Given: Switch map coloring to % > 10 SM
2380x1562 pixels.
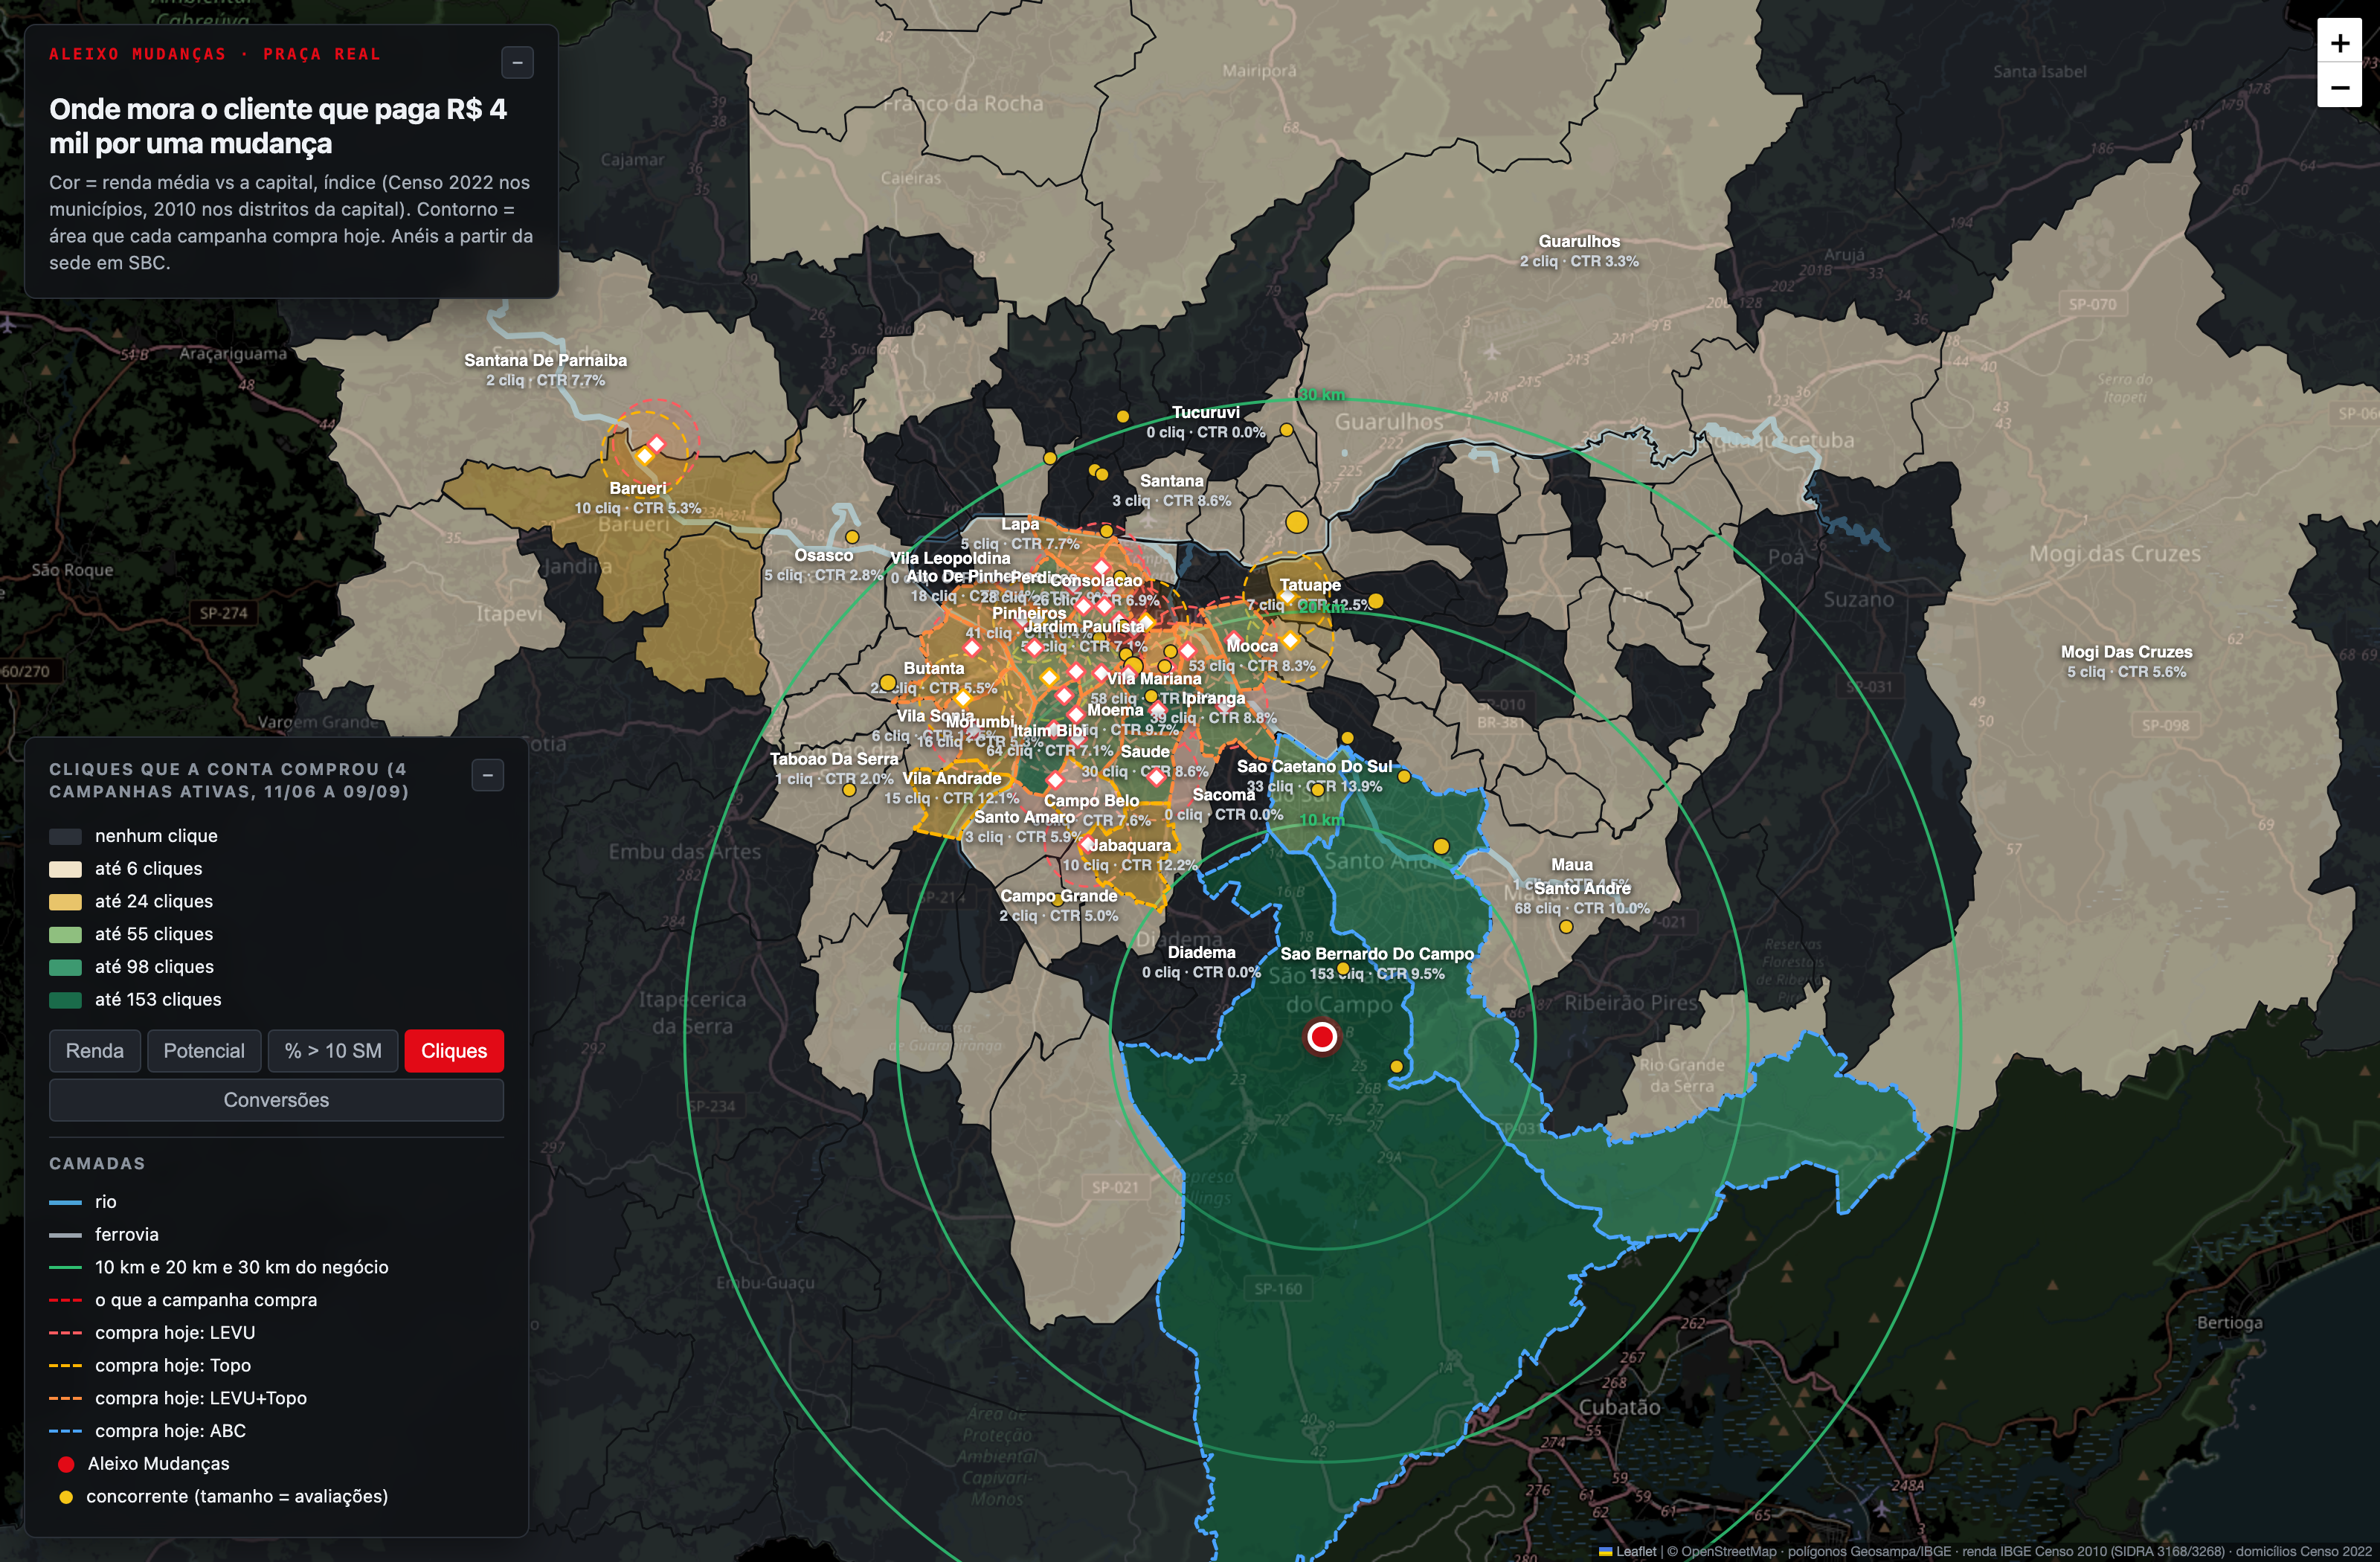Looking at the screenshot, I should (333, 1051).
